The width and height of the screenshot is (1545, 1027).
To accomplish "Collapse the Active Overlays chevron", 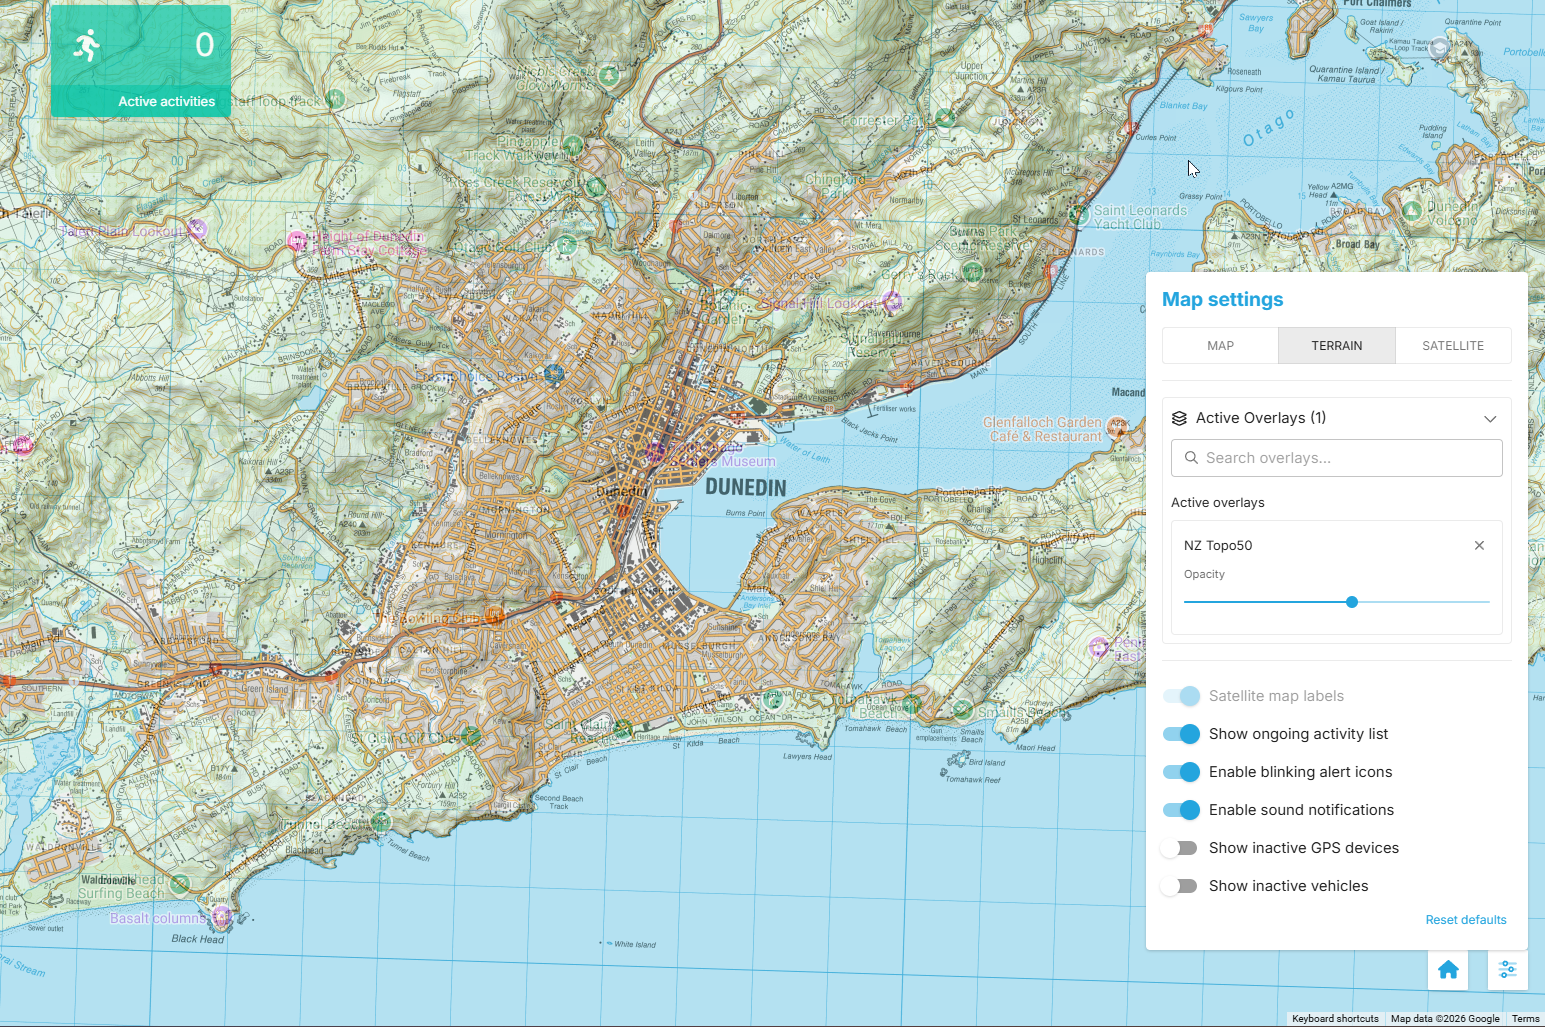I will pyautogui.click(x=1490, y=418).
